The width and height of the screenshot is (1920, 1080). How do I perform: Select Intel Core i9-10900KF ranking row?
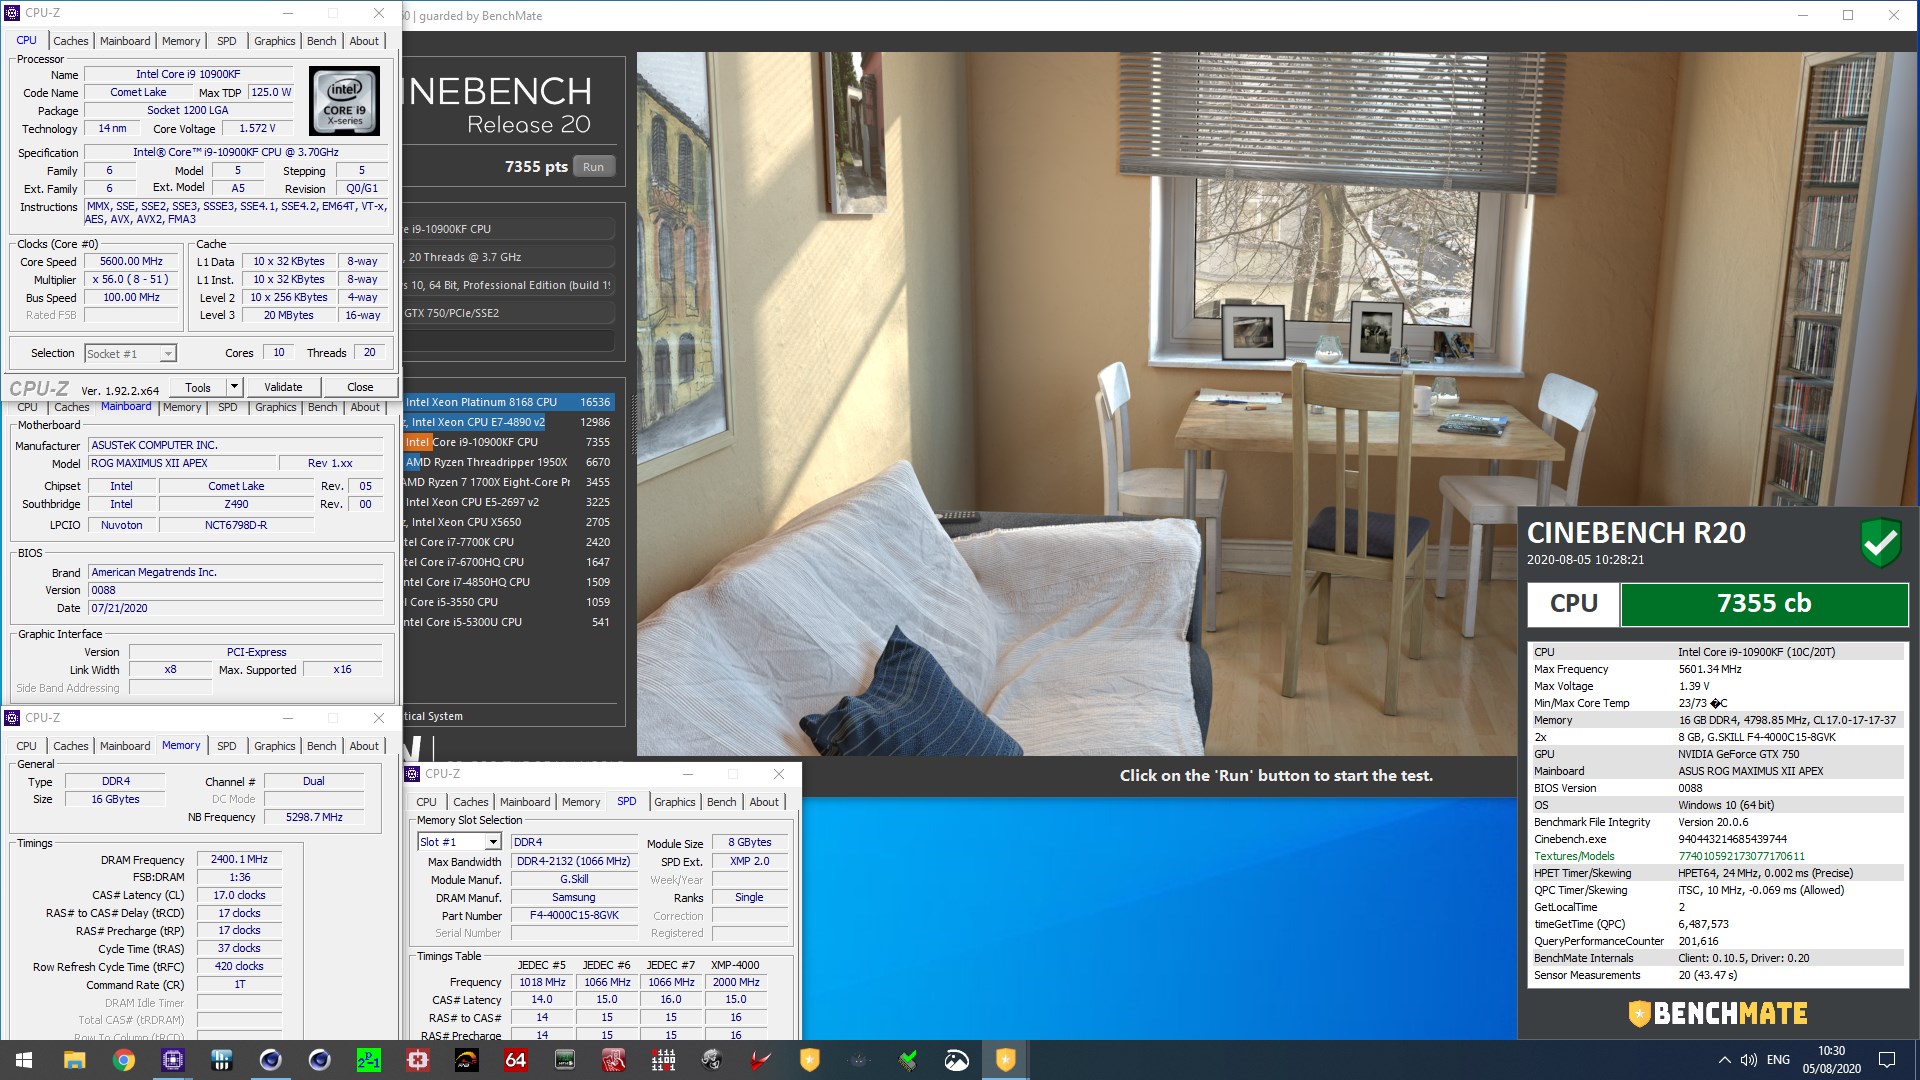point(508,442)
